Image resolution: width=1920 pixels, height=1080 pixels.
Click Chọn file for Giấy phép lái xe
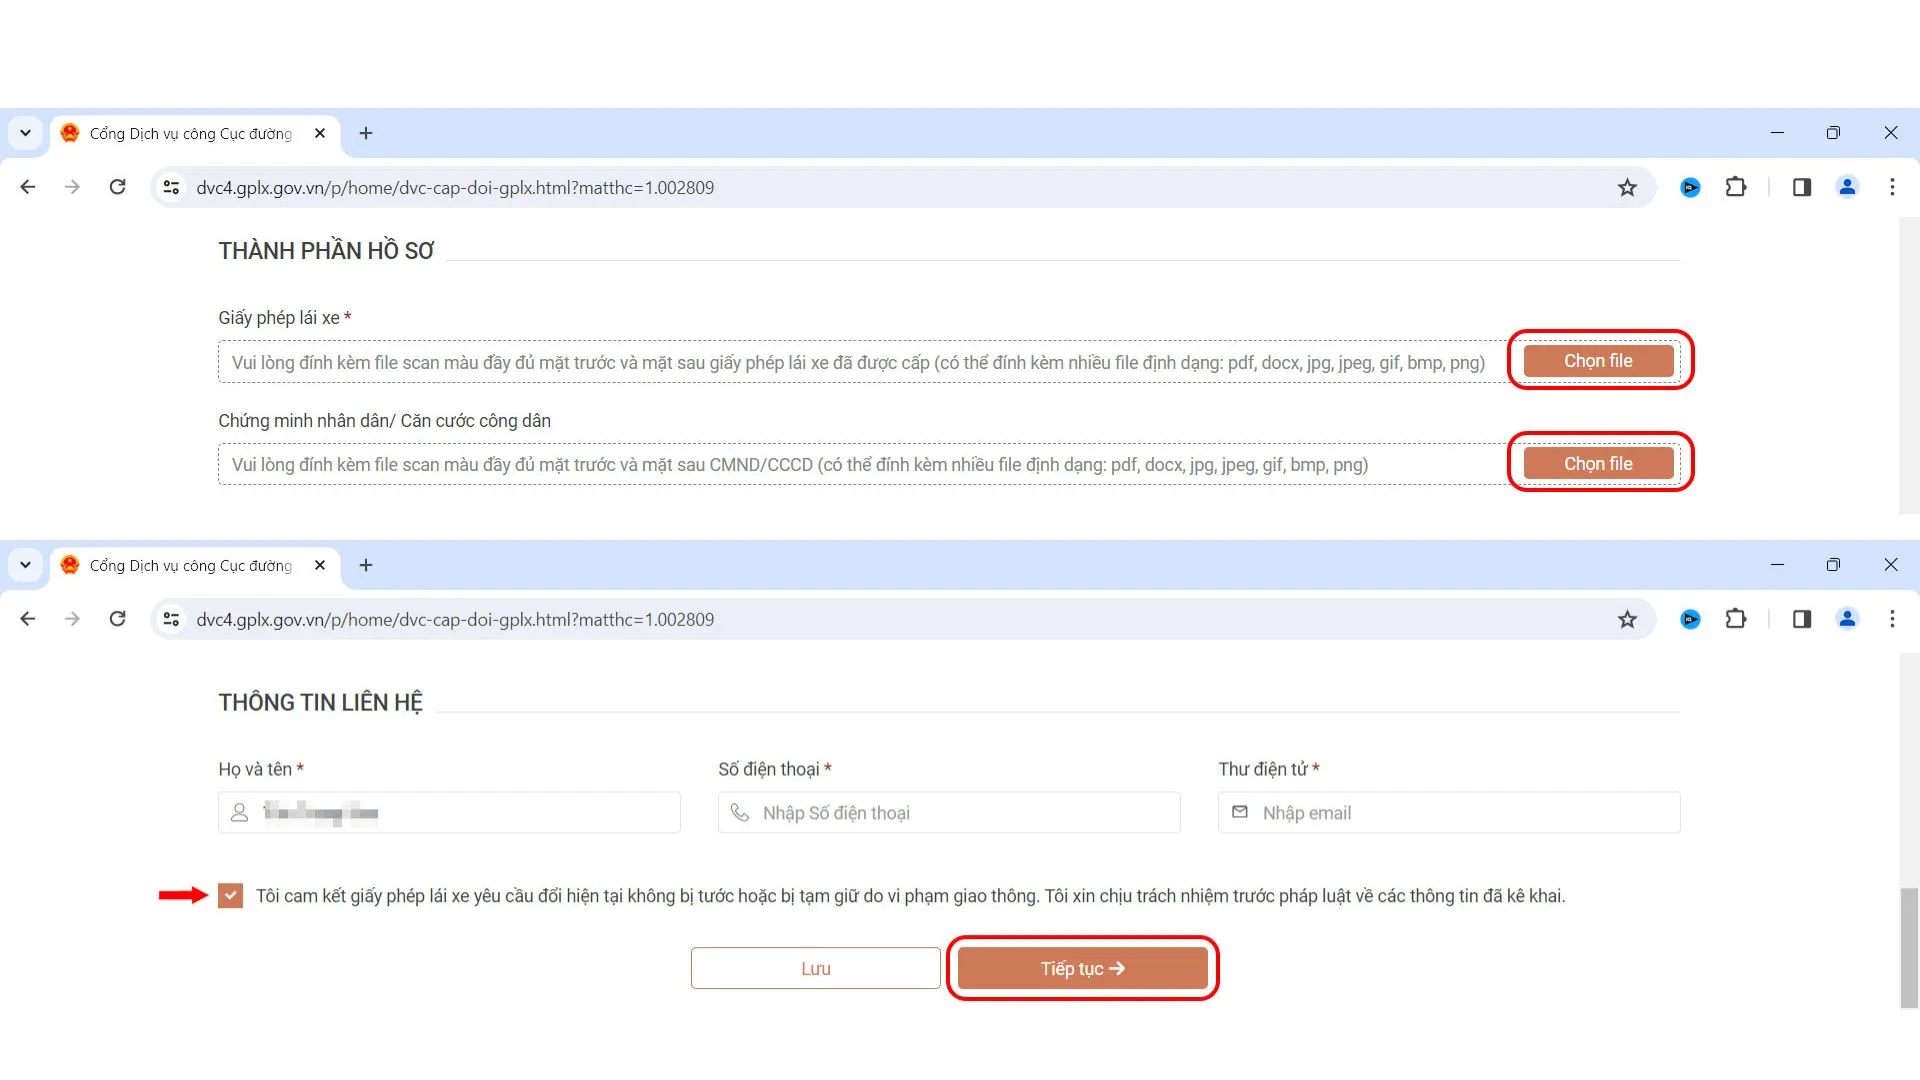coord(1598,361)
